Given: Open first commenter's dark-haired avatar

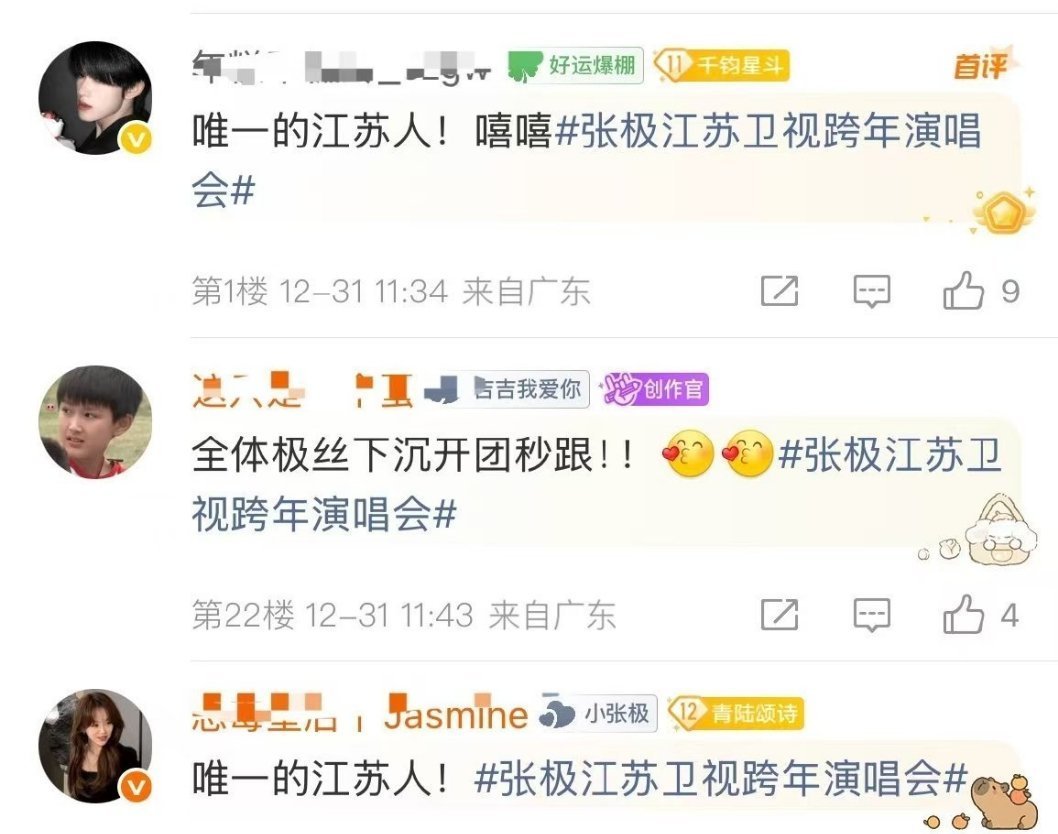Looking at the screenshot, I should [95, 97].
